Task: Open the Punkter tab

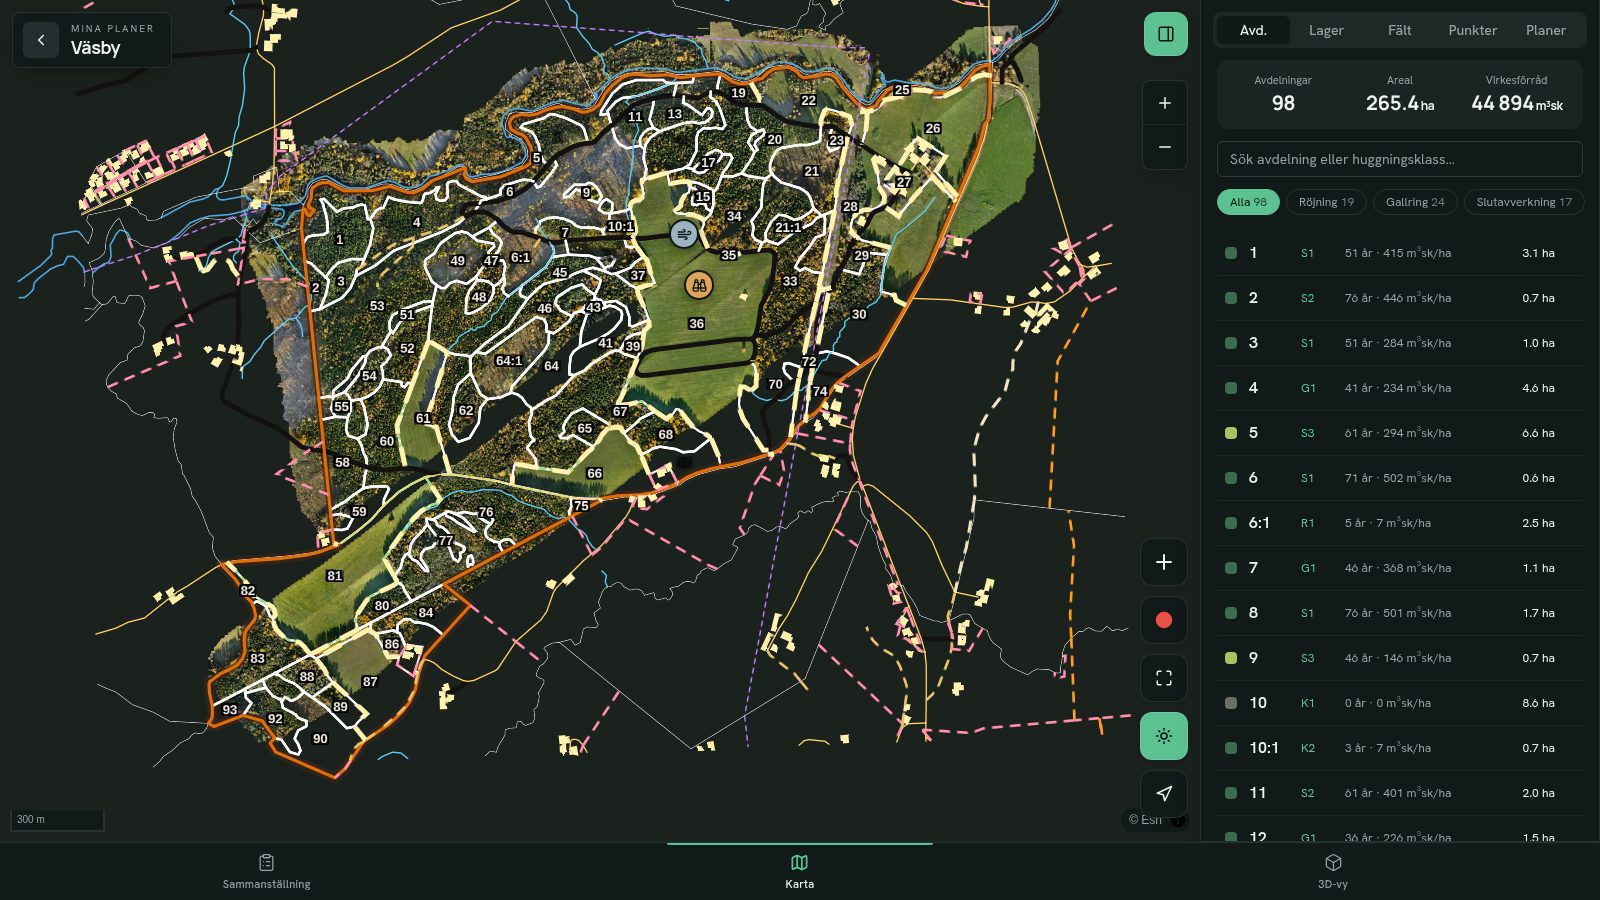Action: coord(1472,30)
